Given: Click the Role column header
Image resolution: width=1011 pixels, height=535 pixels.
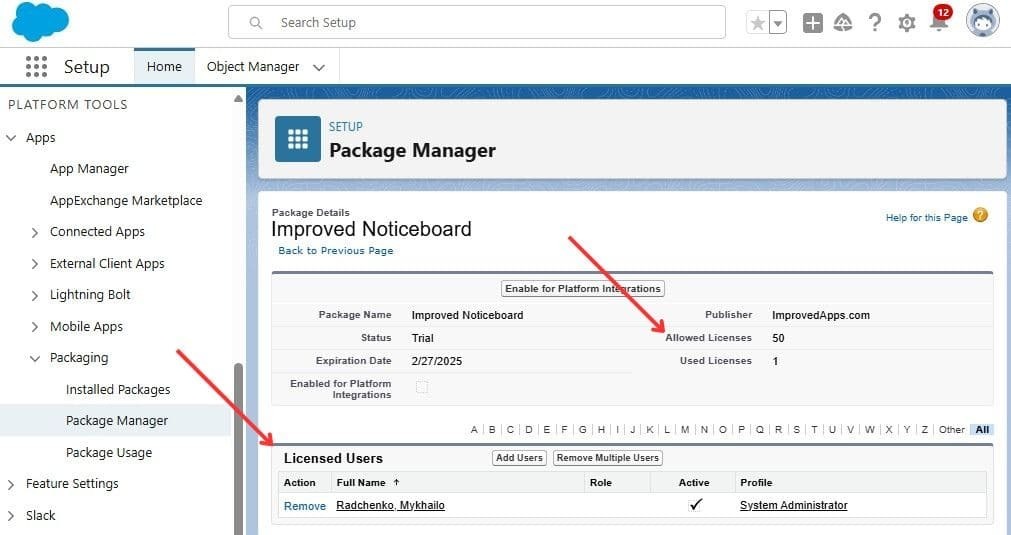Looking at the screenshot, I should tap(600, 482).
